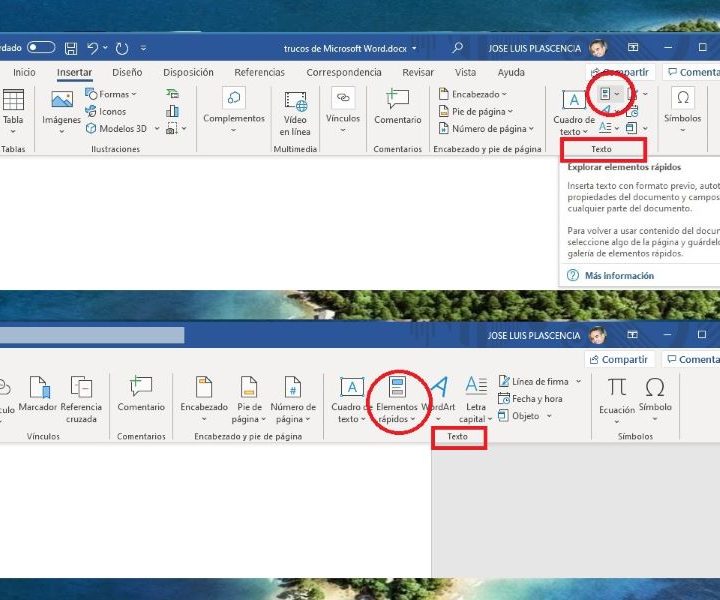Open the Complementos add-ins button
The width and height of the screenshot is (720, 600).
[234, 110]
